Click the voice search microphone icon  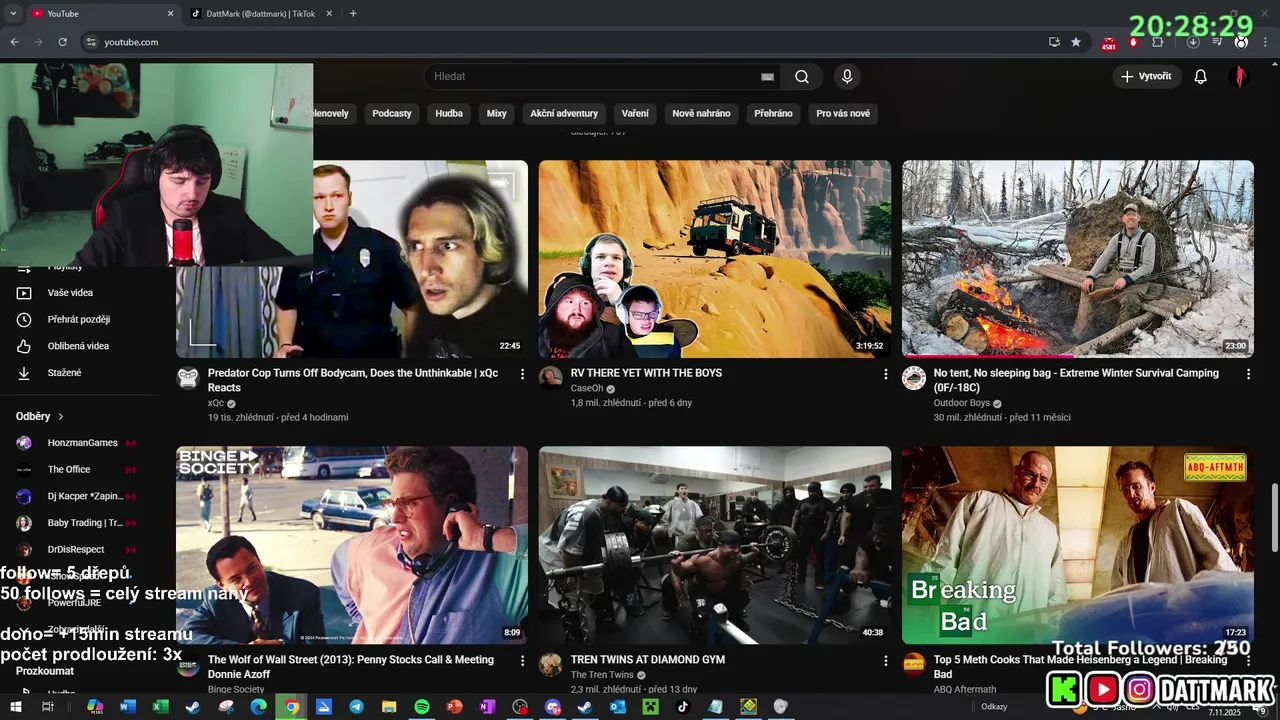847,76
